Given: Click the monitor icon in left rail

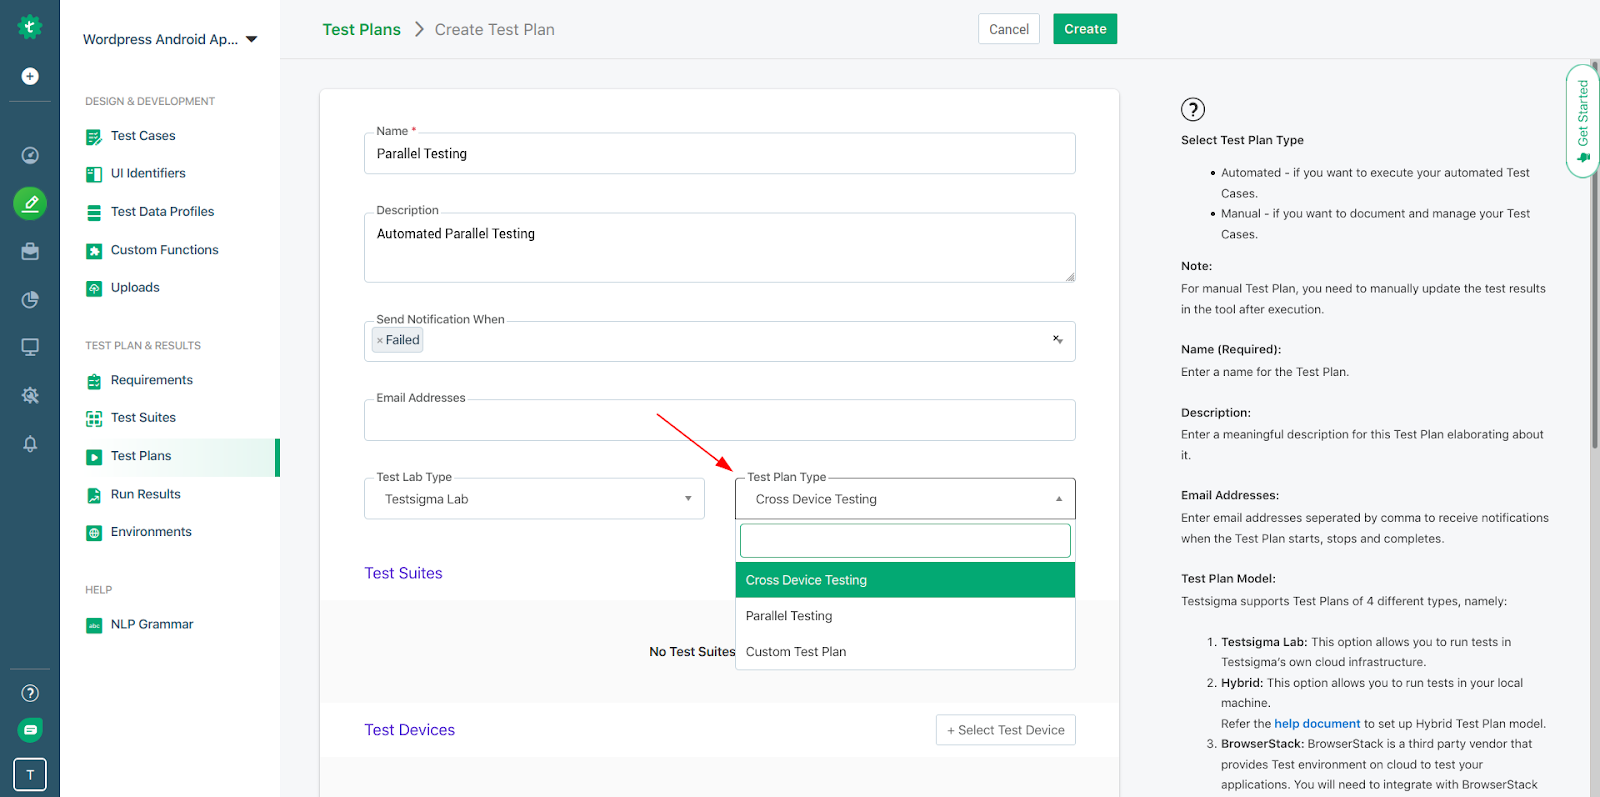Looking at the screenshot, I should click(x=30, y=347).
